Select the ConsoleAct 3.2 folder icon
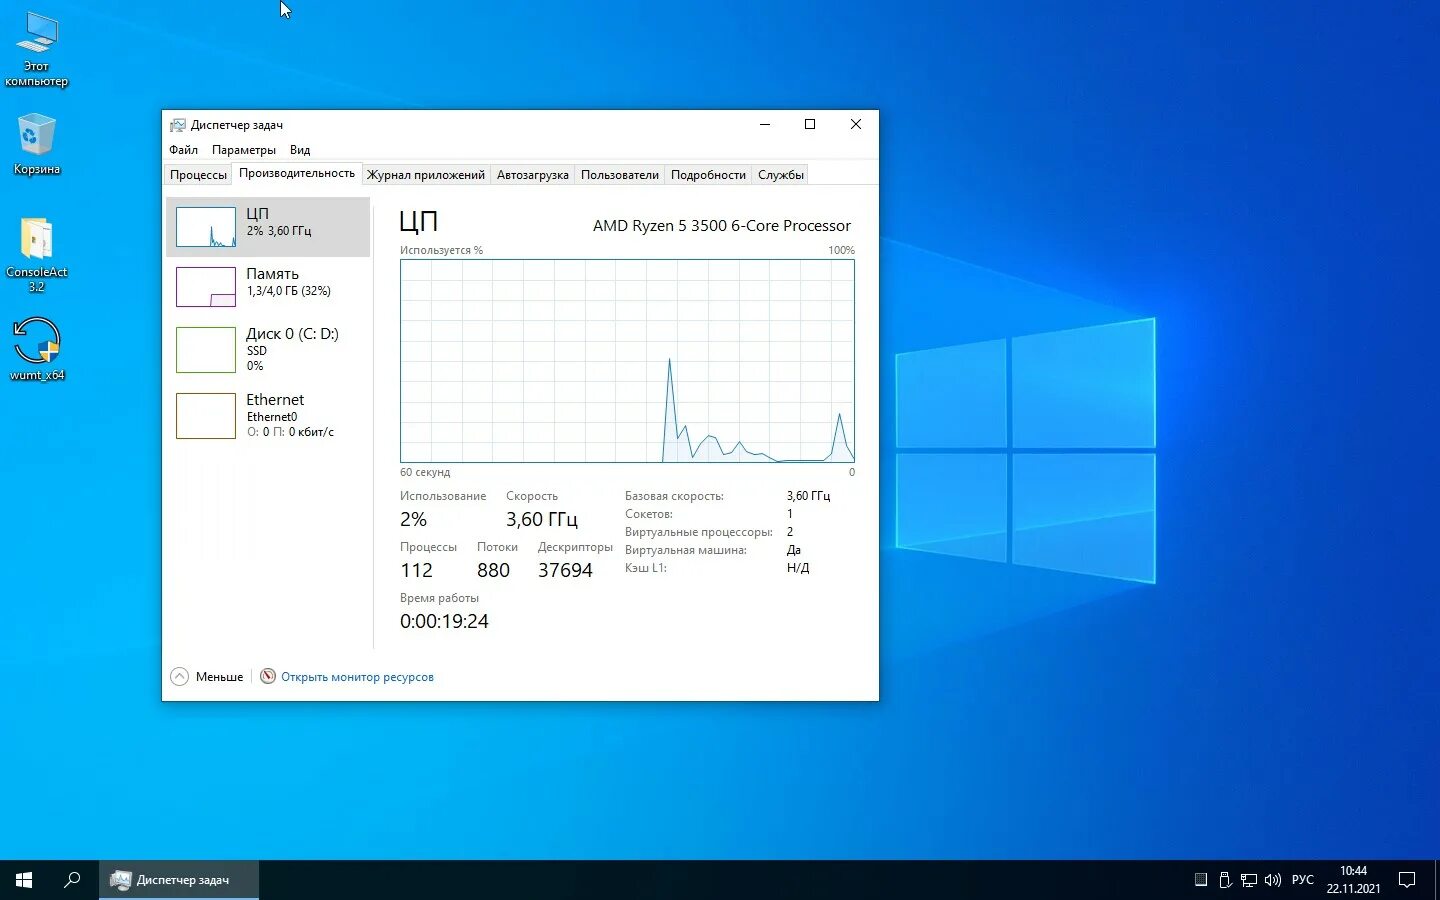This screenshot has height=900, width=1440. [x=37, y=254]
